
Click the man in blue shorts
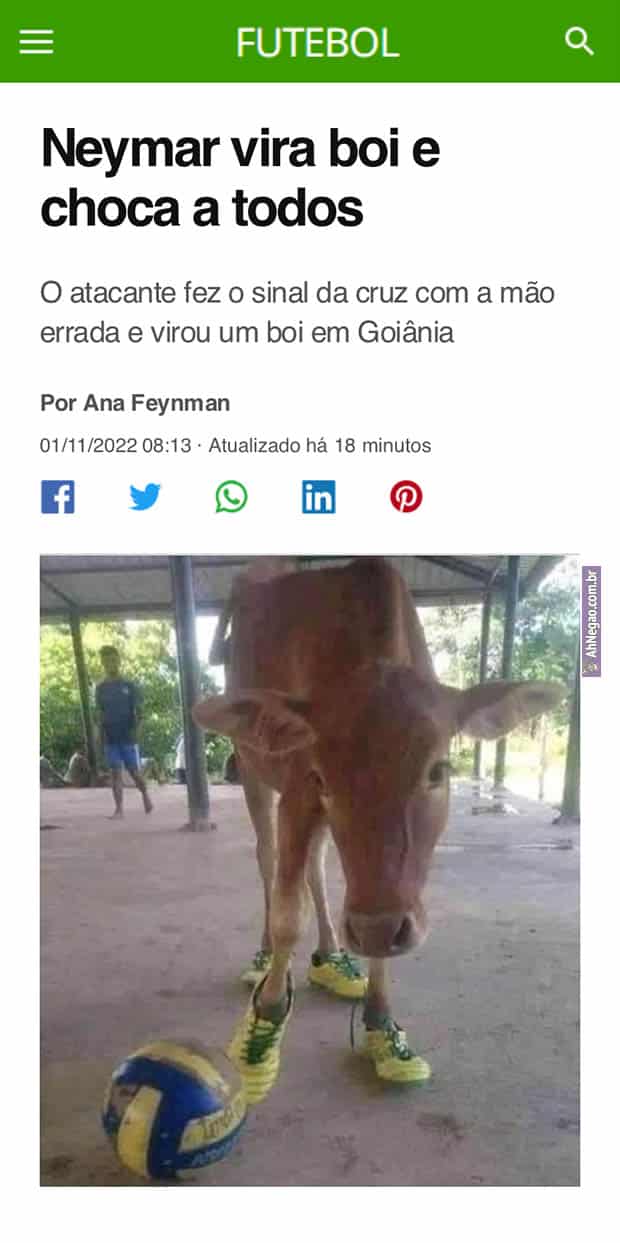pos(121,730)
